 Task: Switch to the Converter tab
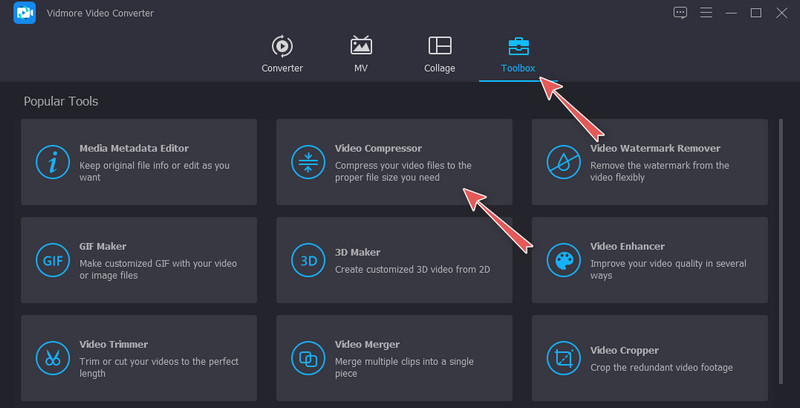(282, 54)
